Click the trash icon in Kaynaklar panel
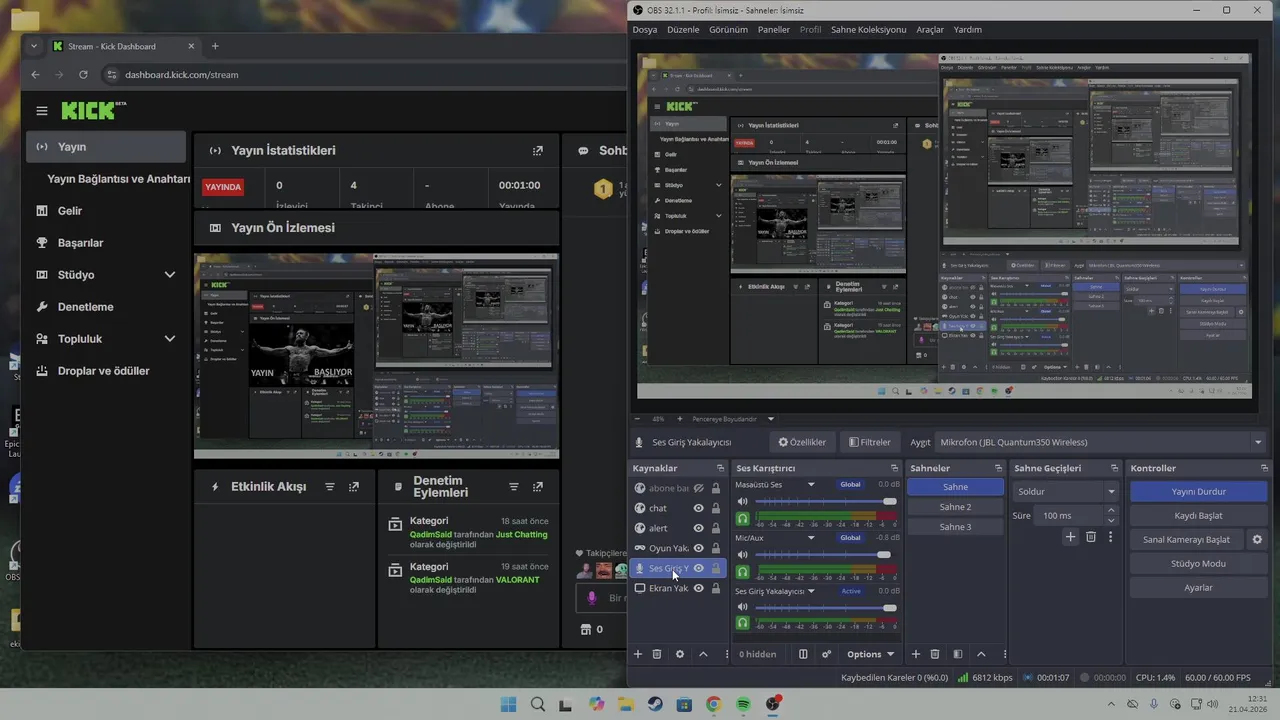The image size is (1280, 720). point(657,654)
